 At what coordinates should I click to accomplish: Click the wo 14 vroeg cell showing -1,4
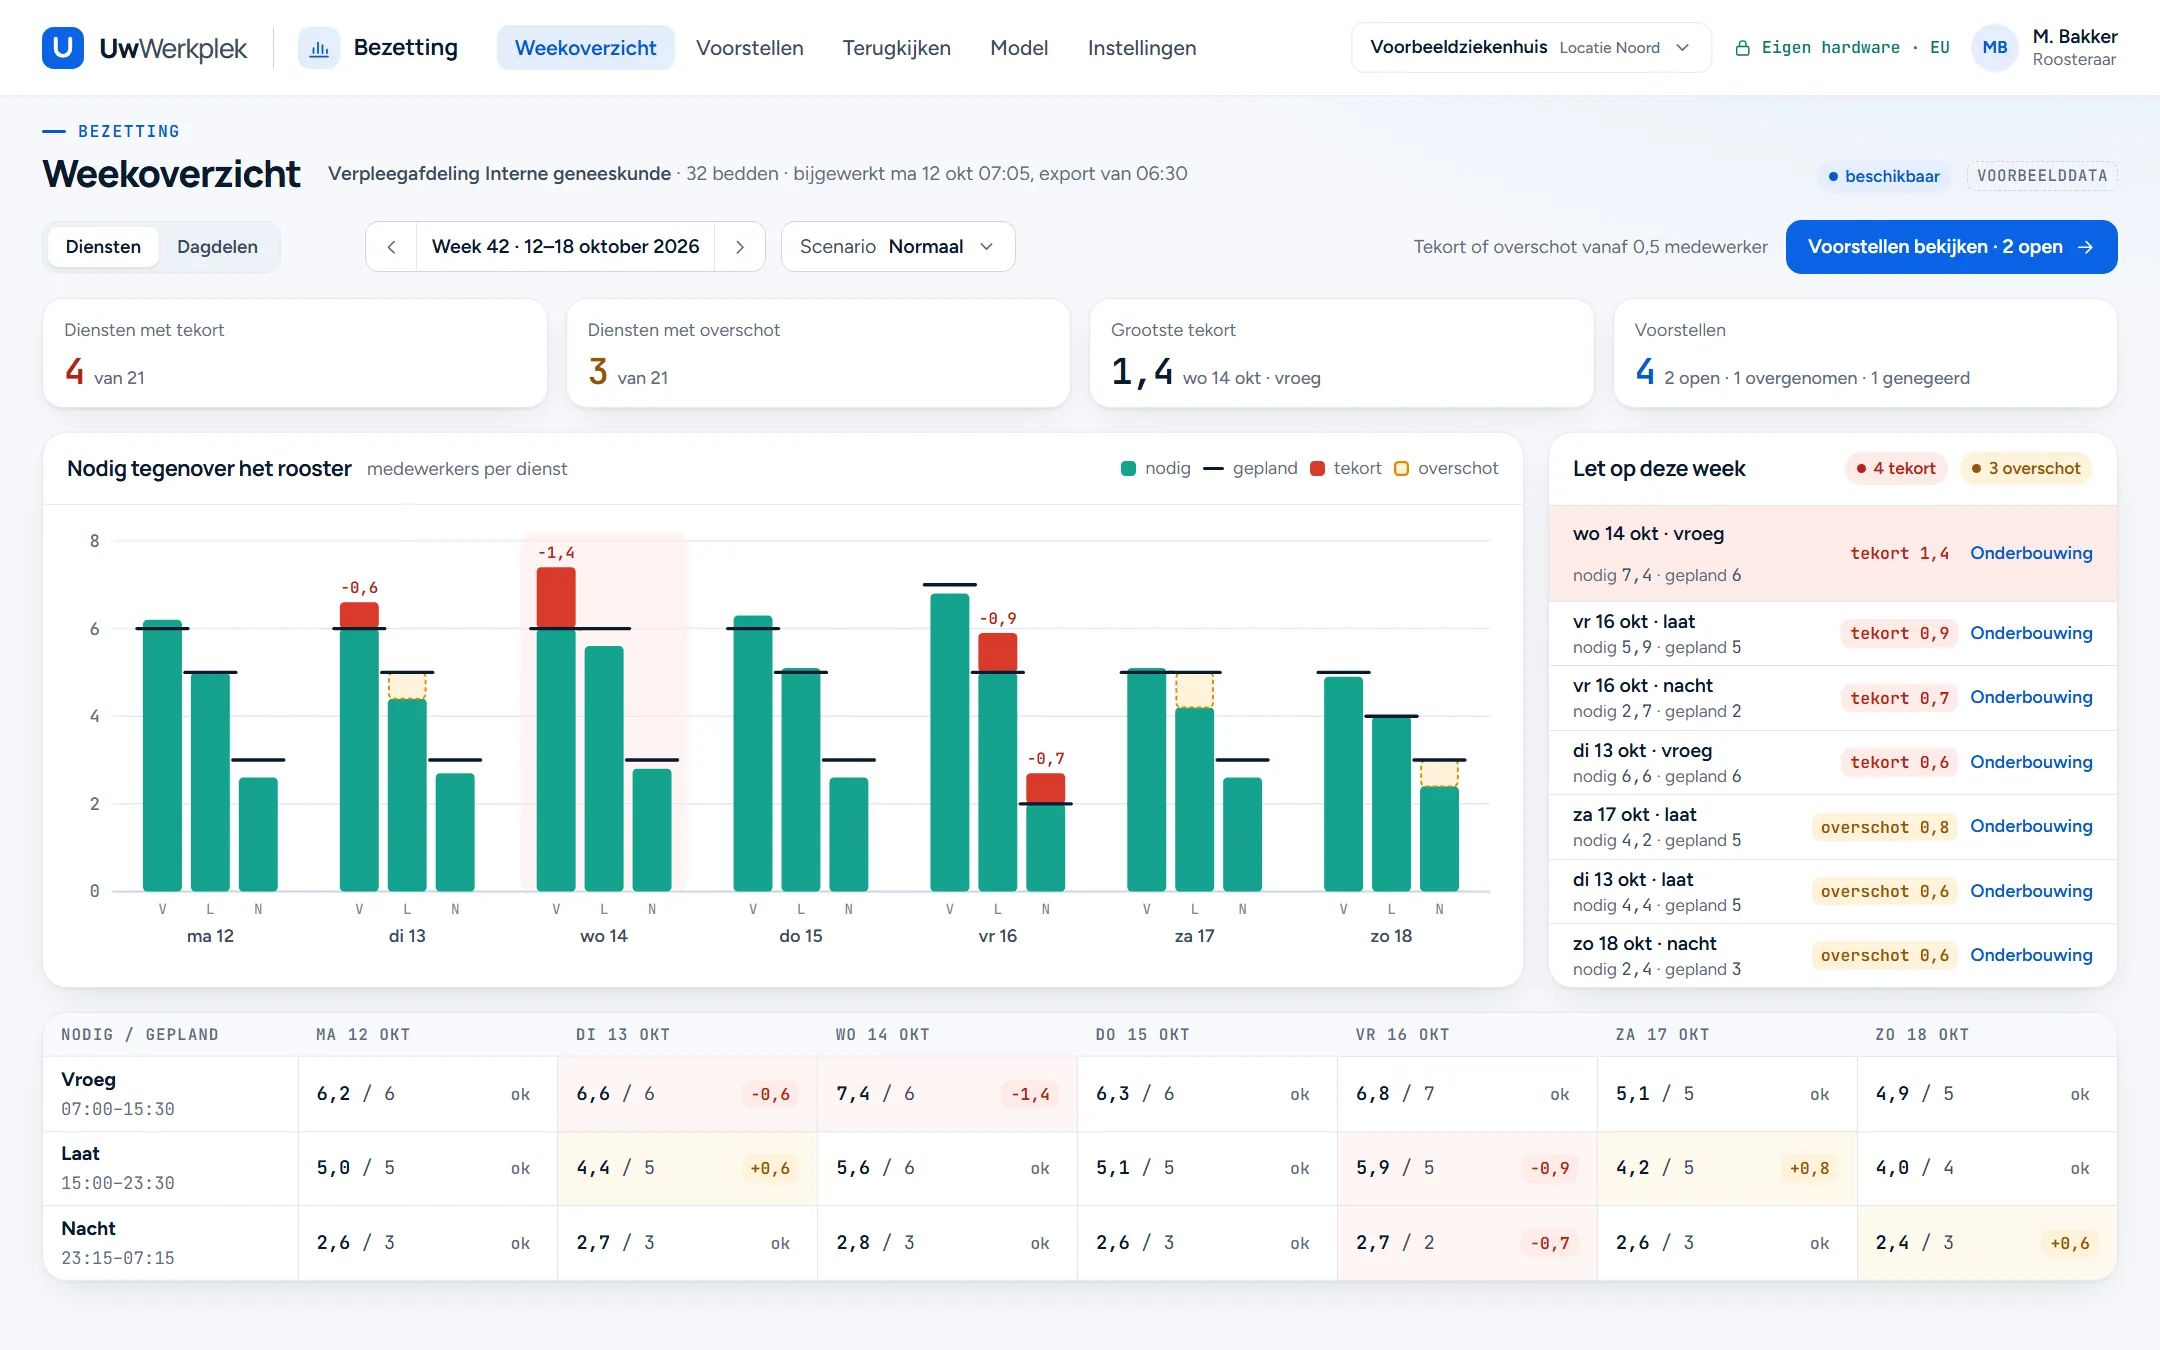(x=946, y=1094)
